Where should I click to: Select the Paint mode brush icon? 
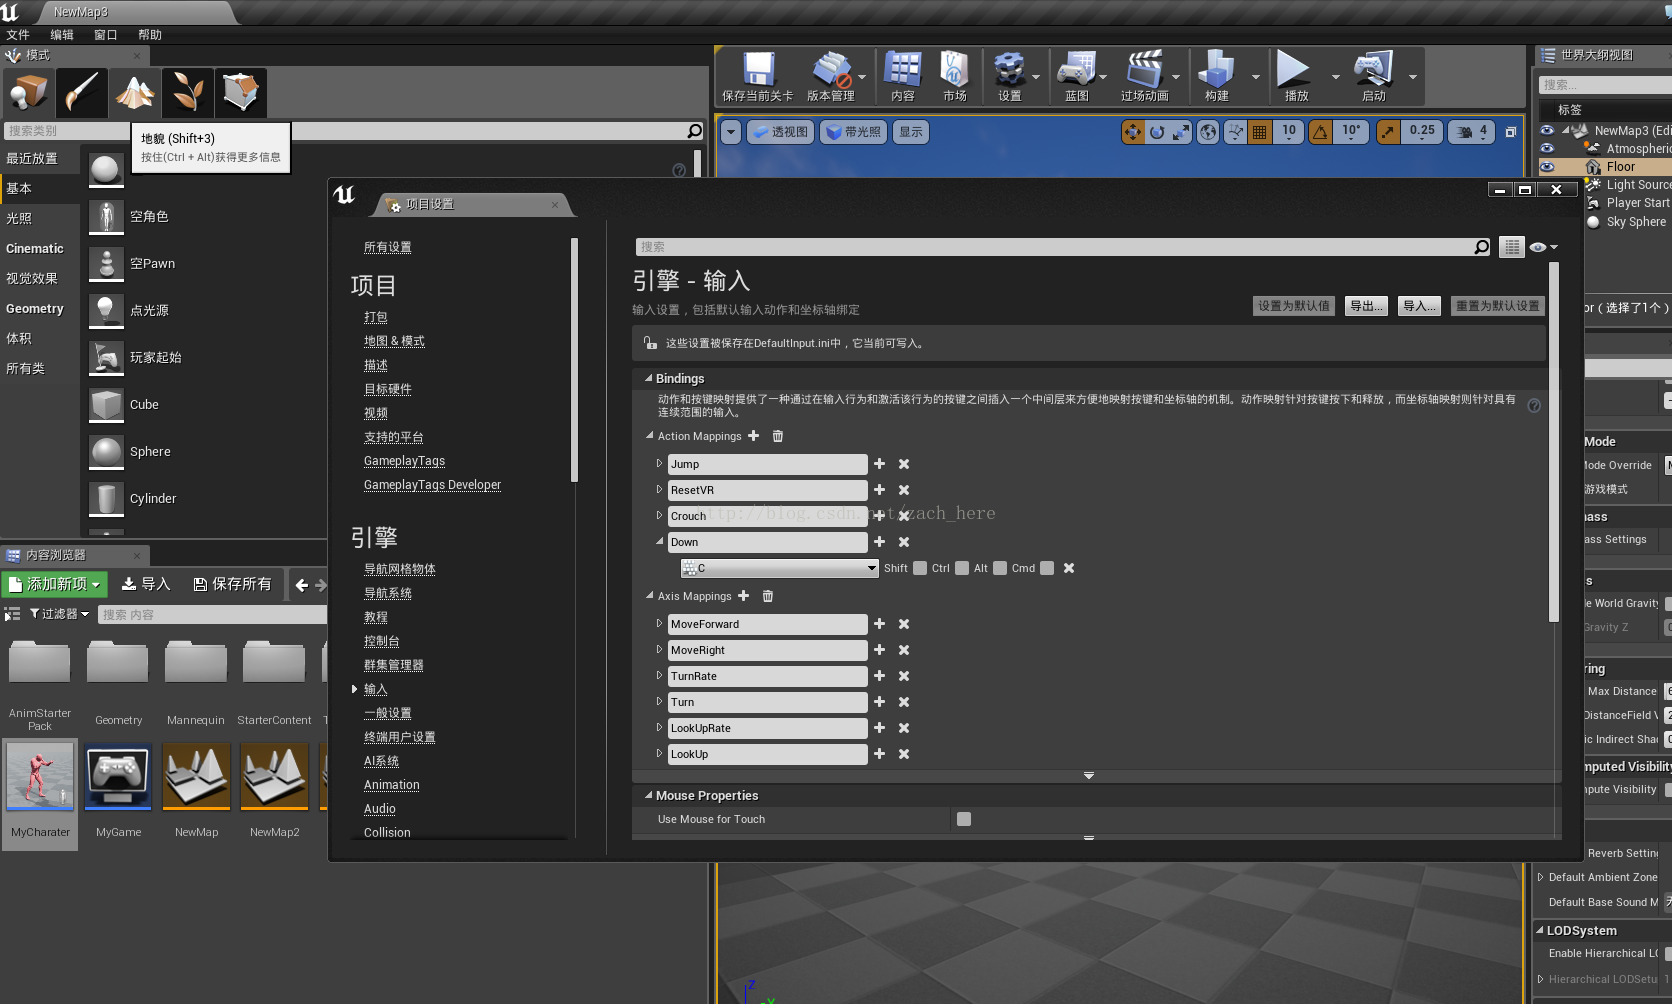pos(81,93)
